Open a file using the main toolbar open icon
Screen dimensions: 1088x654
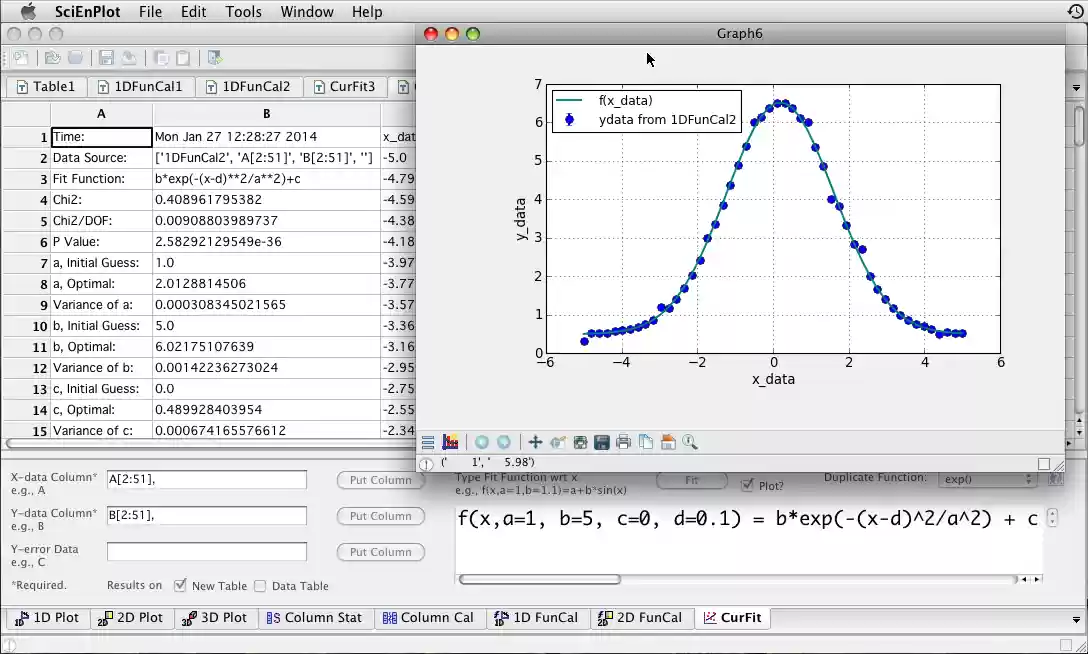[52, 56]
